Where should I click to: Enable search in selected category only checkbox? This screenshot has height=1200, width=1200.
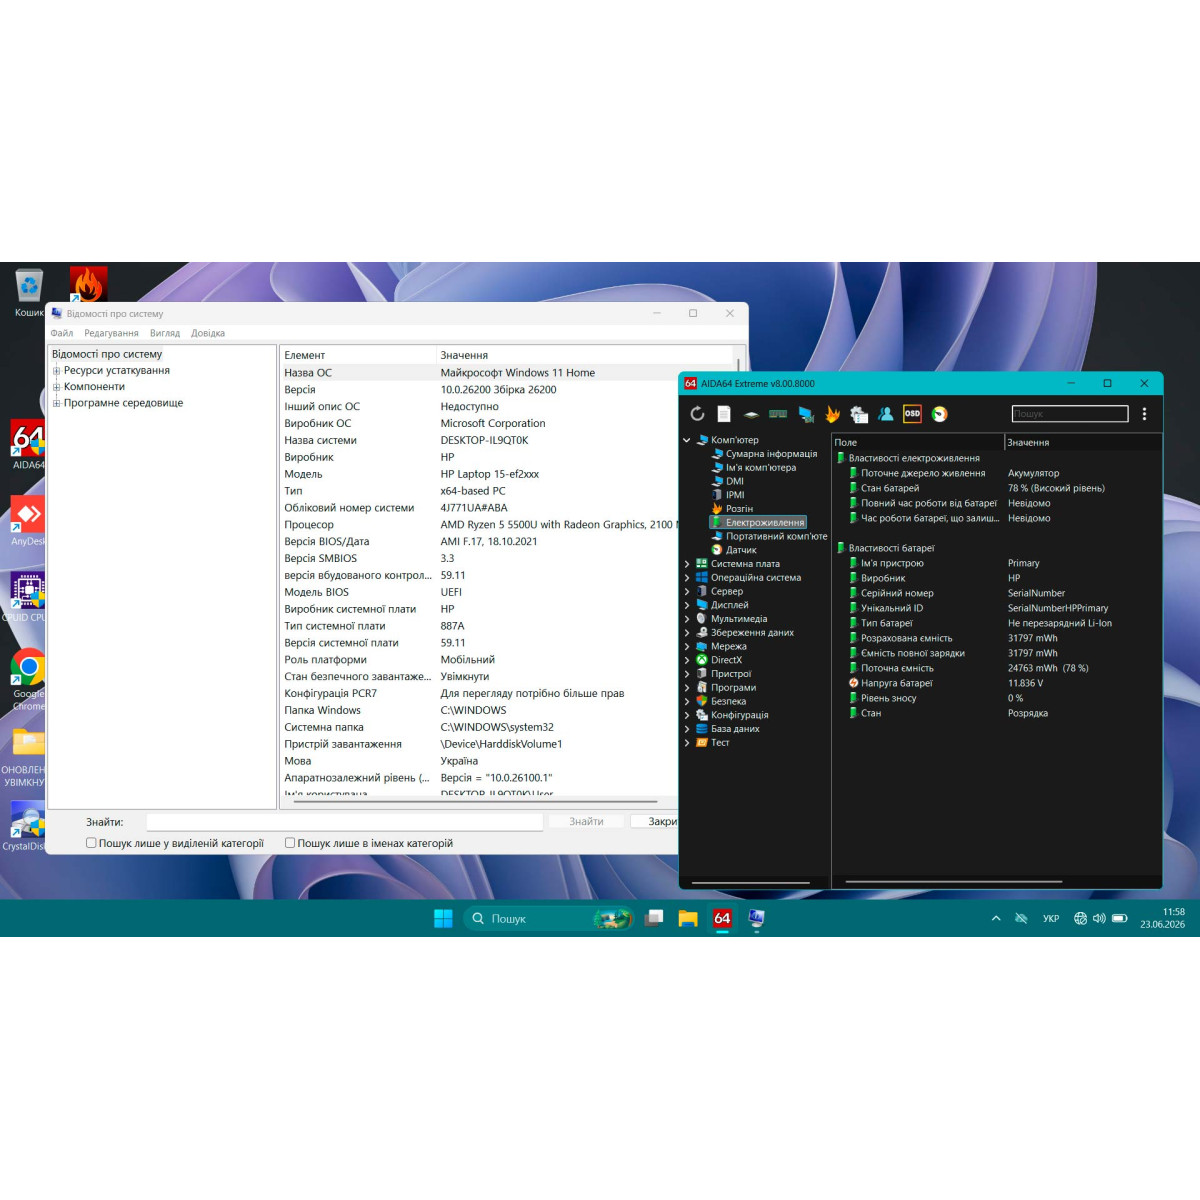(91, 843)
